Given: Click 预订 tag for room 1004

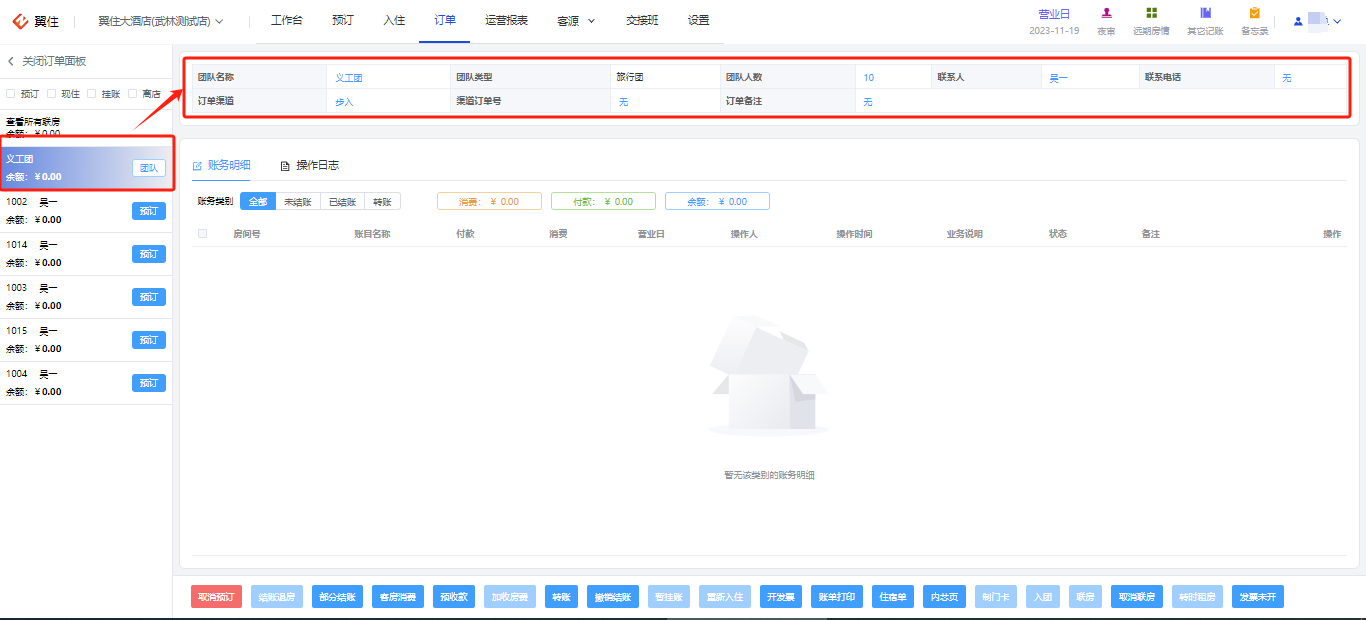Looking at the screenshot, I should (x=149, y=383).
